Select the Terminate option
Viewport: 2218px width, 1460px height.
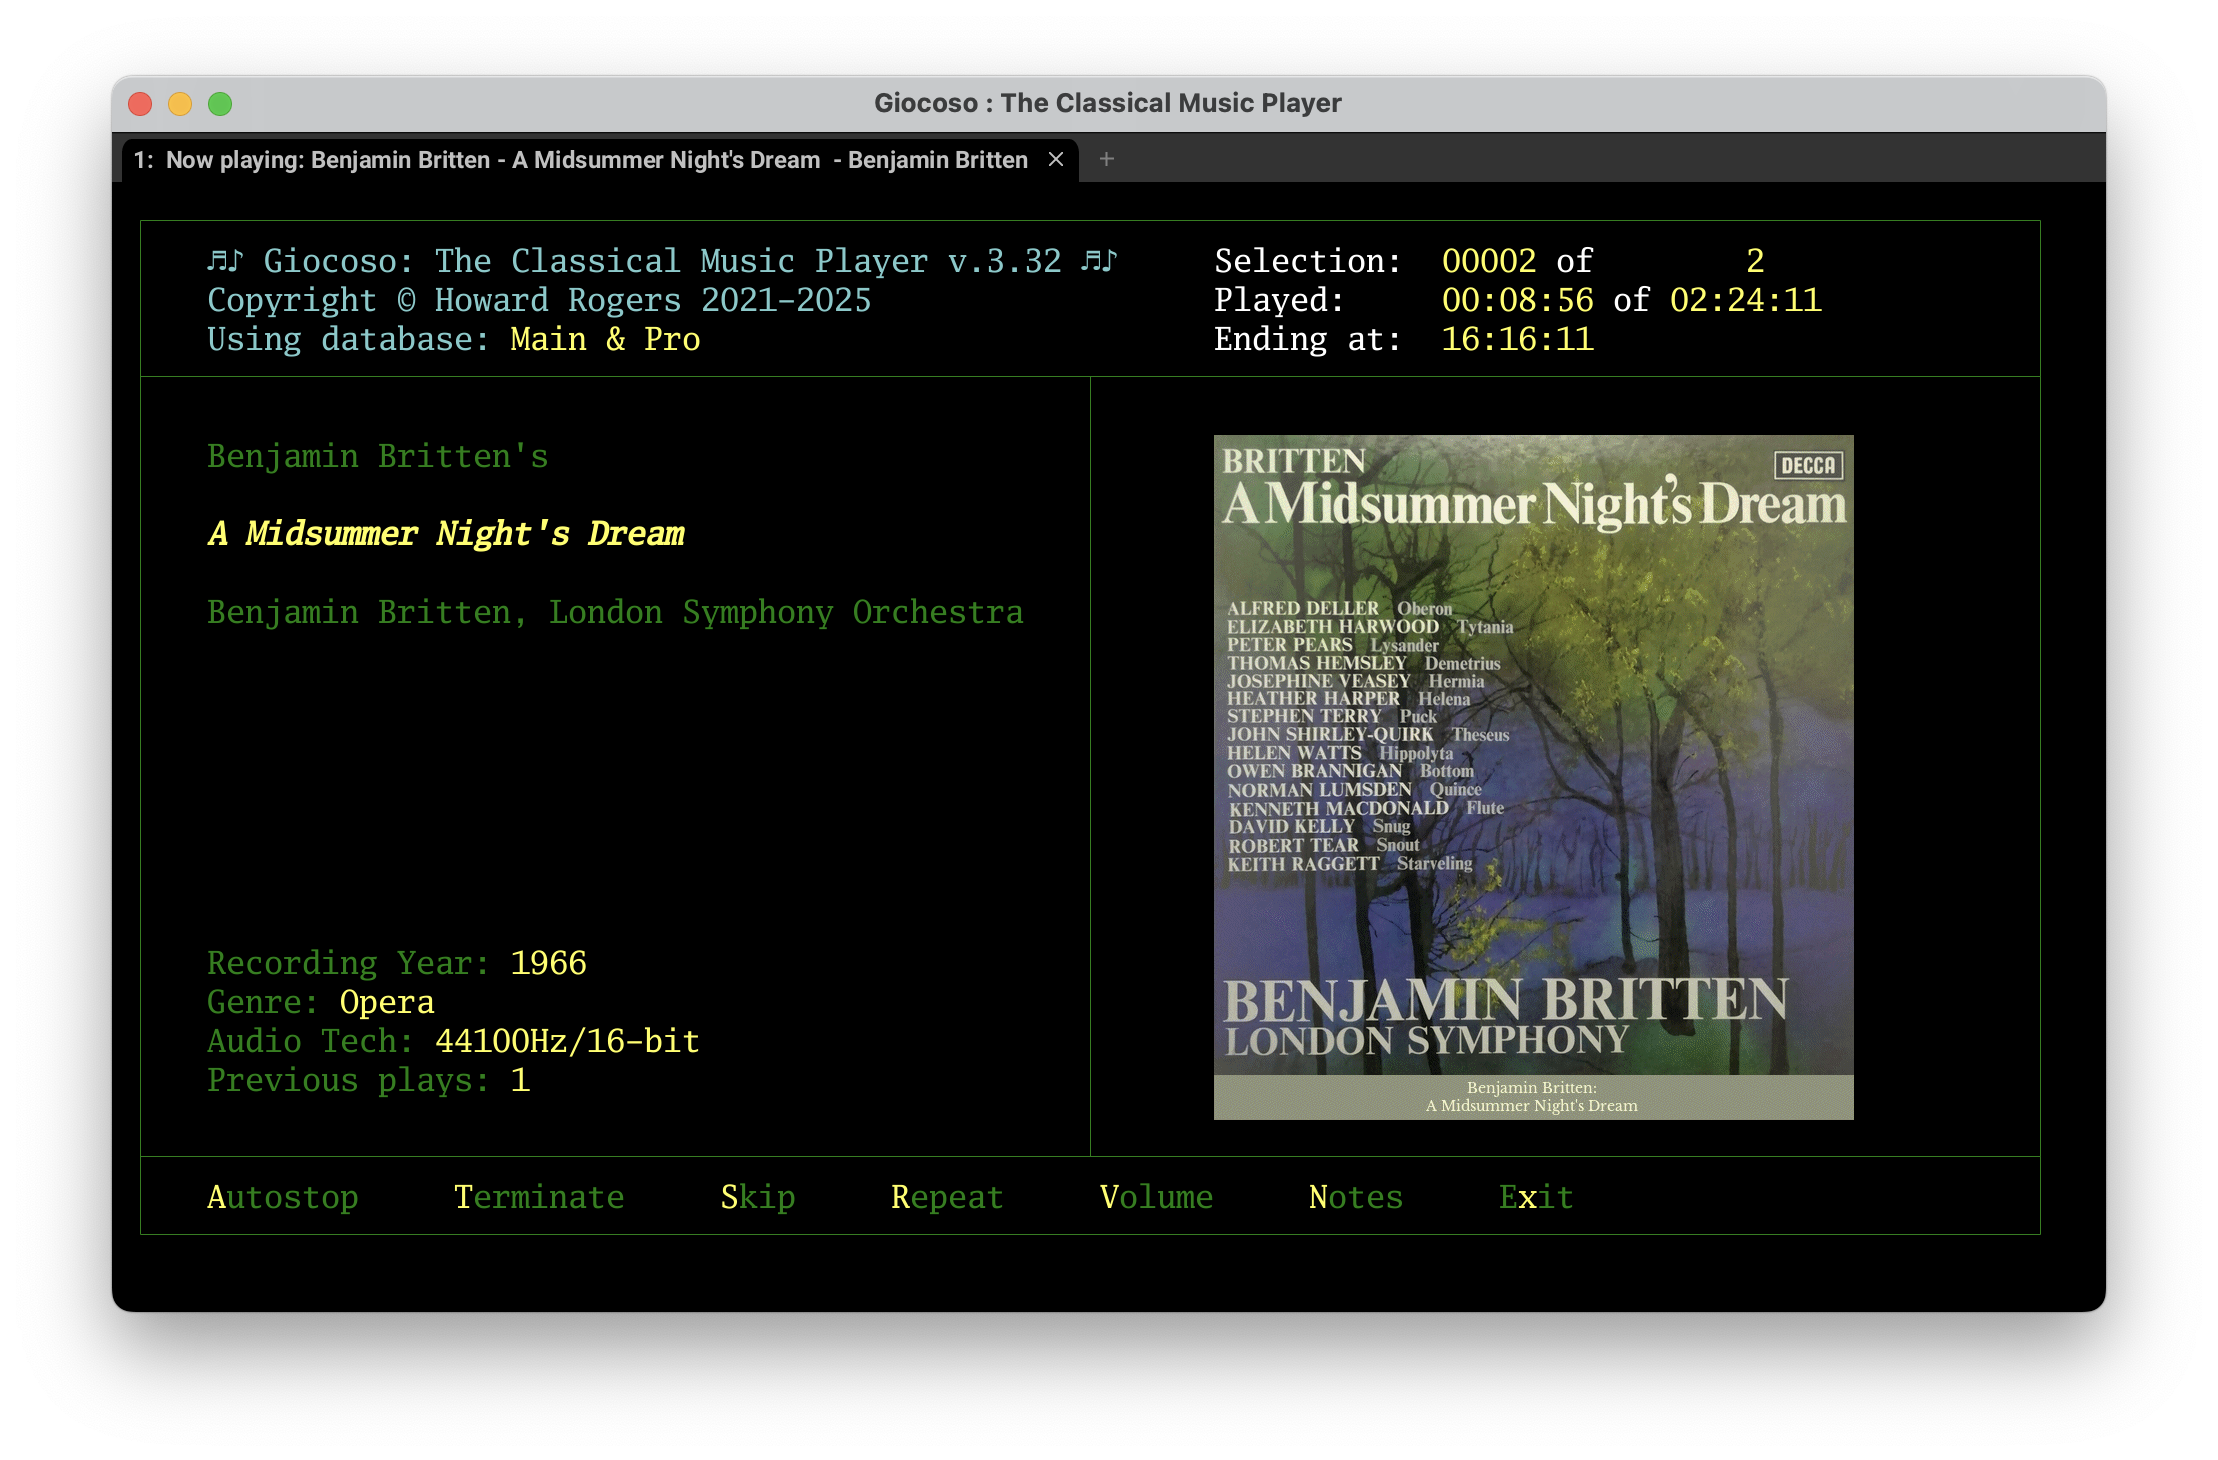pos(539,1196)
